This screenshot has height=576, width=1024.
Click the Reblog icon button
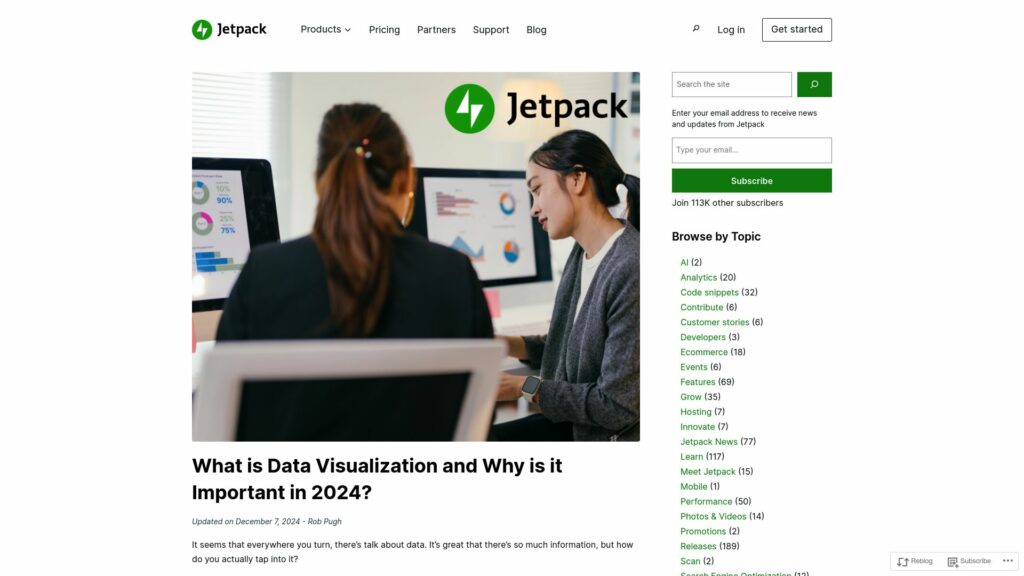pos(915,561)
